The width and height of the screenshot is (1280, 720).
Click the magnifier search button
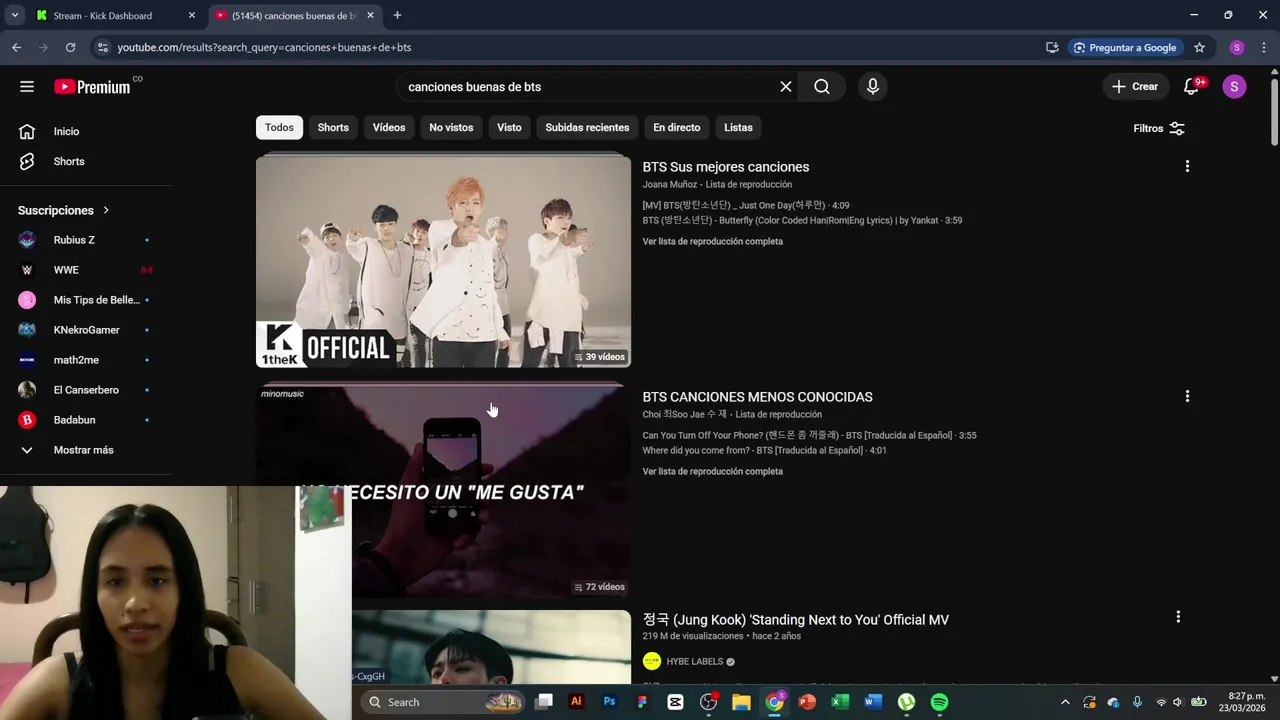tap(822, 87)
